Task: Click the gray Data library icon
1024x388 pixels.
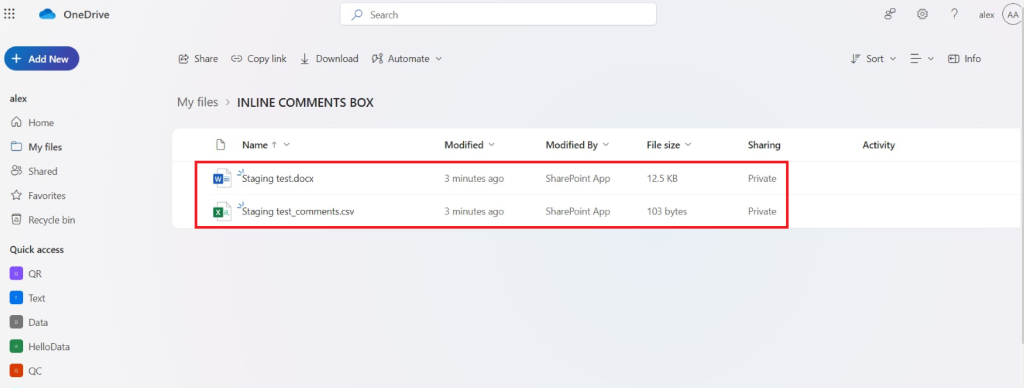Action: [16, 322]
